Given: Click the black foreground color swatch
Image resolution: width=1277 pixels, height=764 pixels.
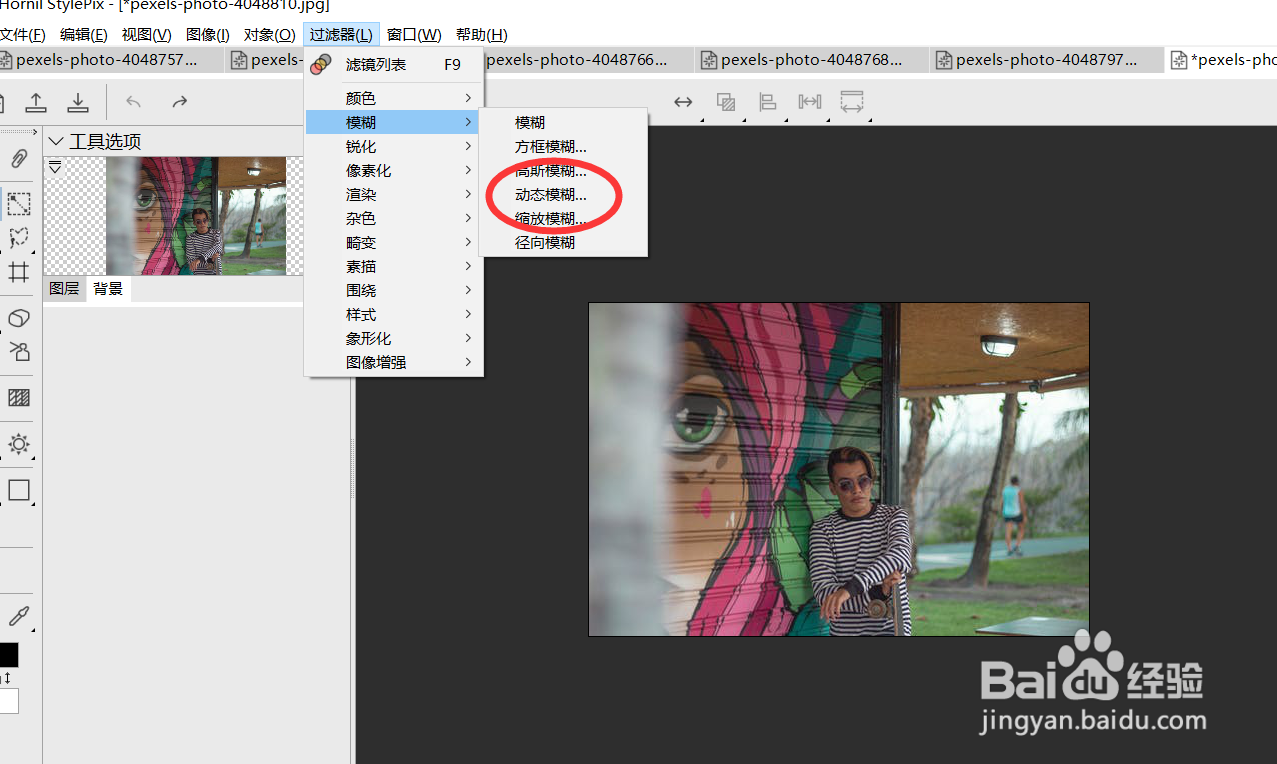Looking at the screenshot, I should click(8, 655).
